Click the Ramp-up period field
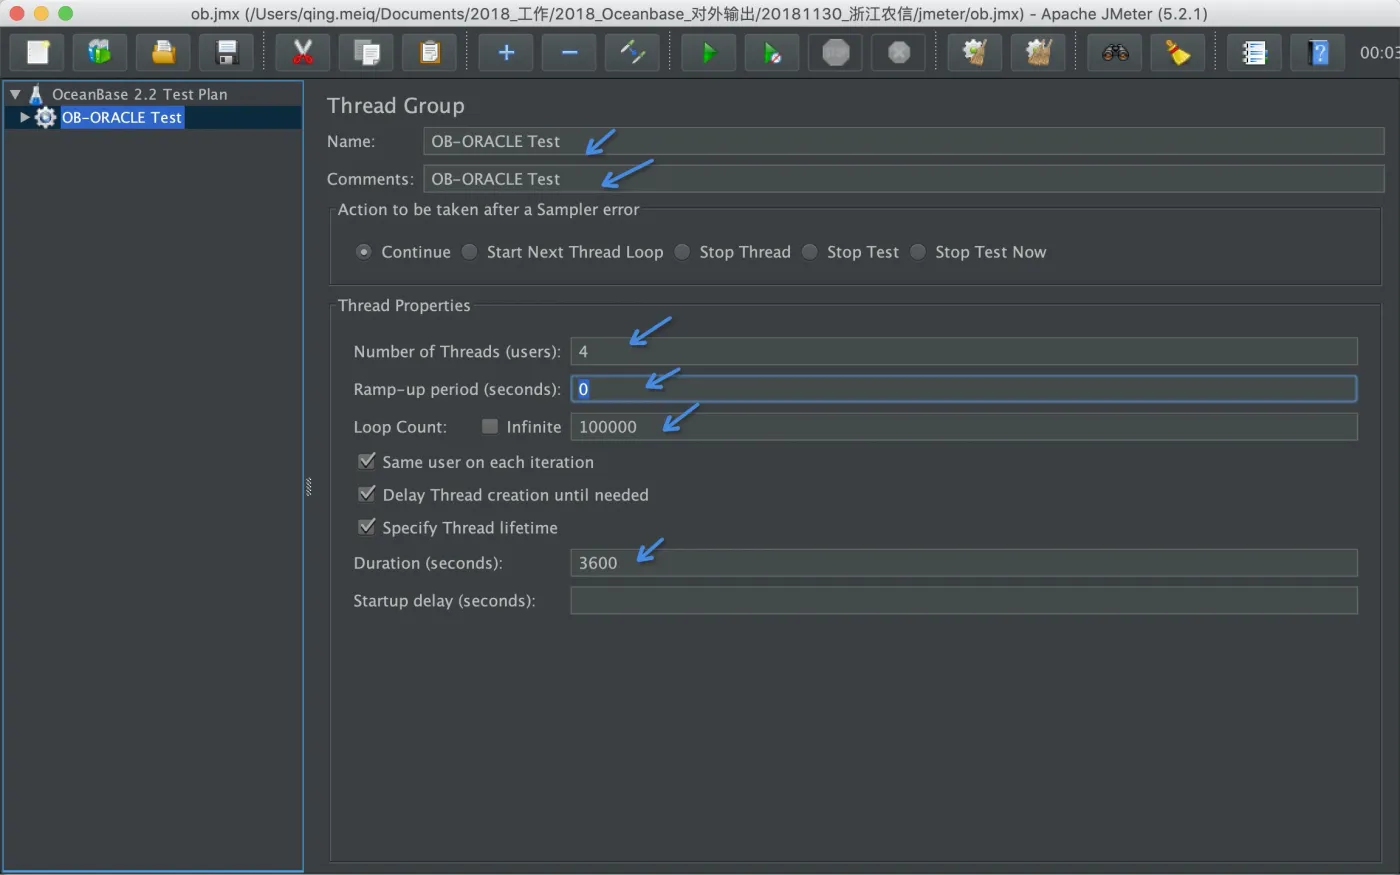Screen dimensions: 1400x875 pyautogui.click(x=964, y=389)
